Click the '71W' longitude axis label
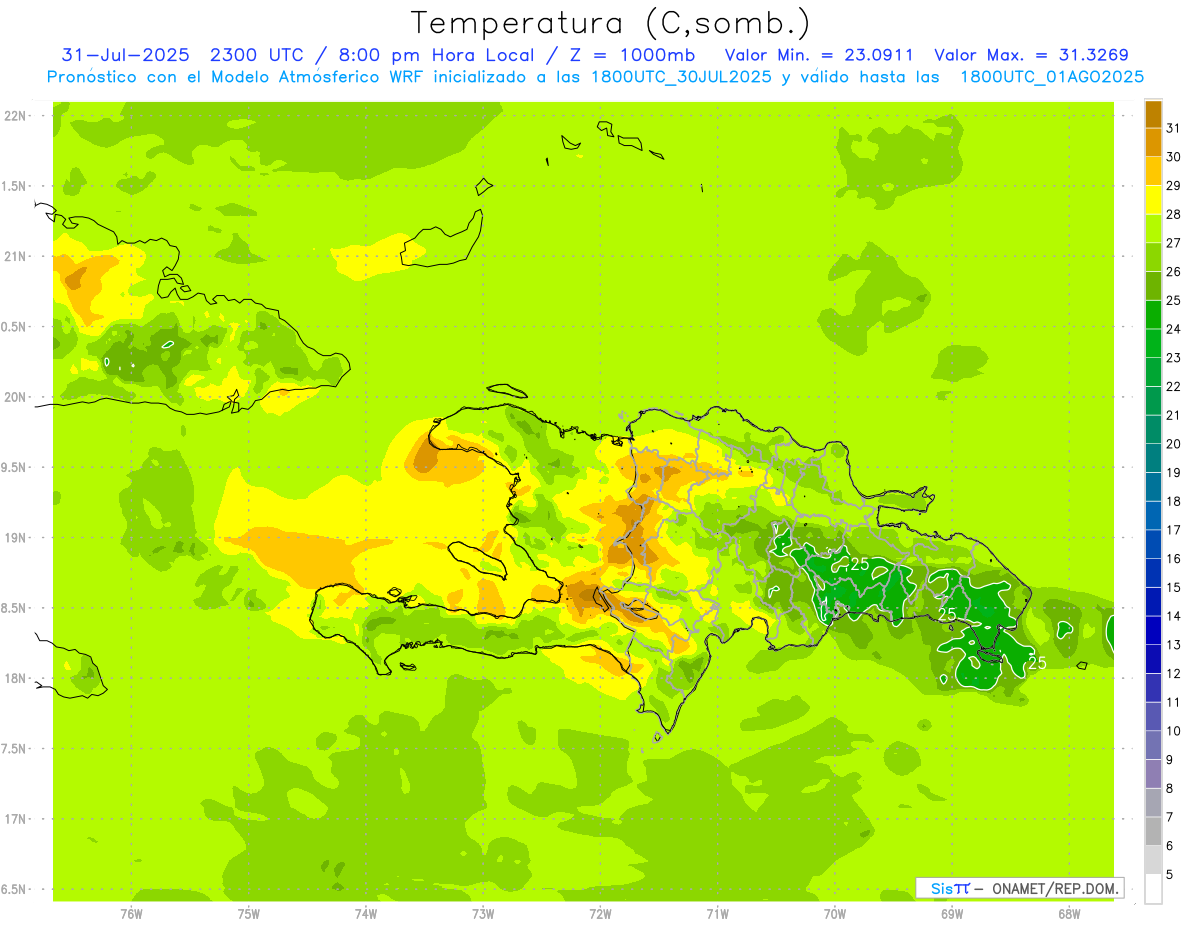Screen dimensions: 1200x927 (x=717, y=913)
